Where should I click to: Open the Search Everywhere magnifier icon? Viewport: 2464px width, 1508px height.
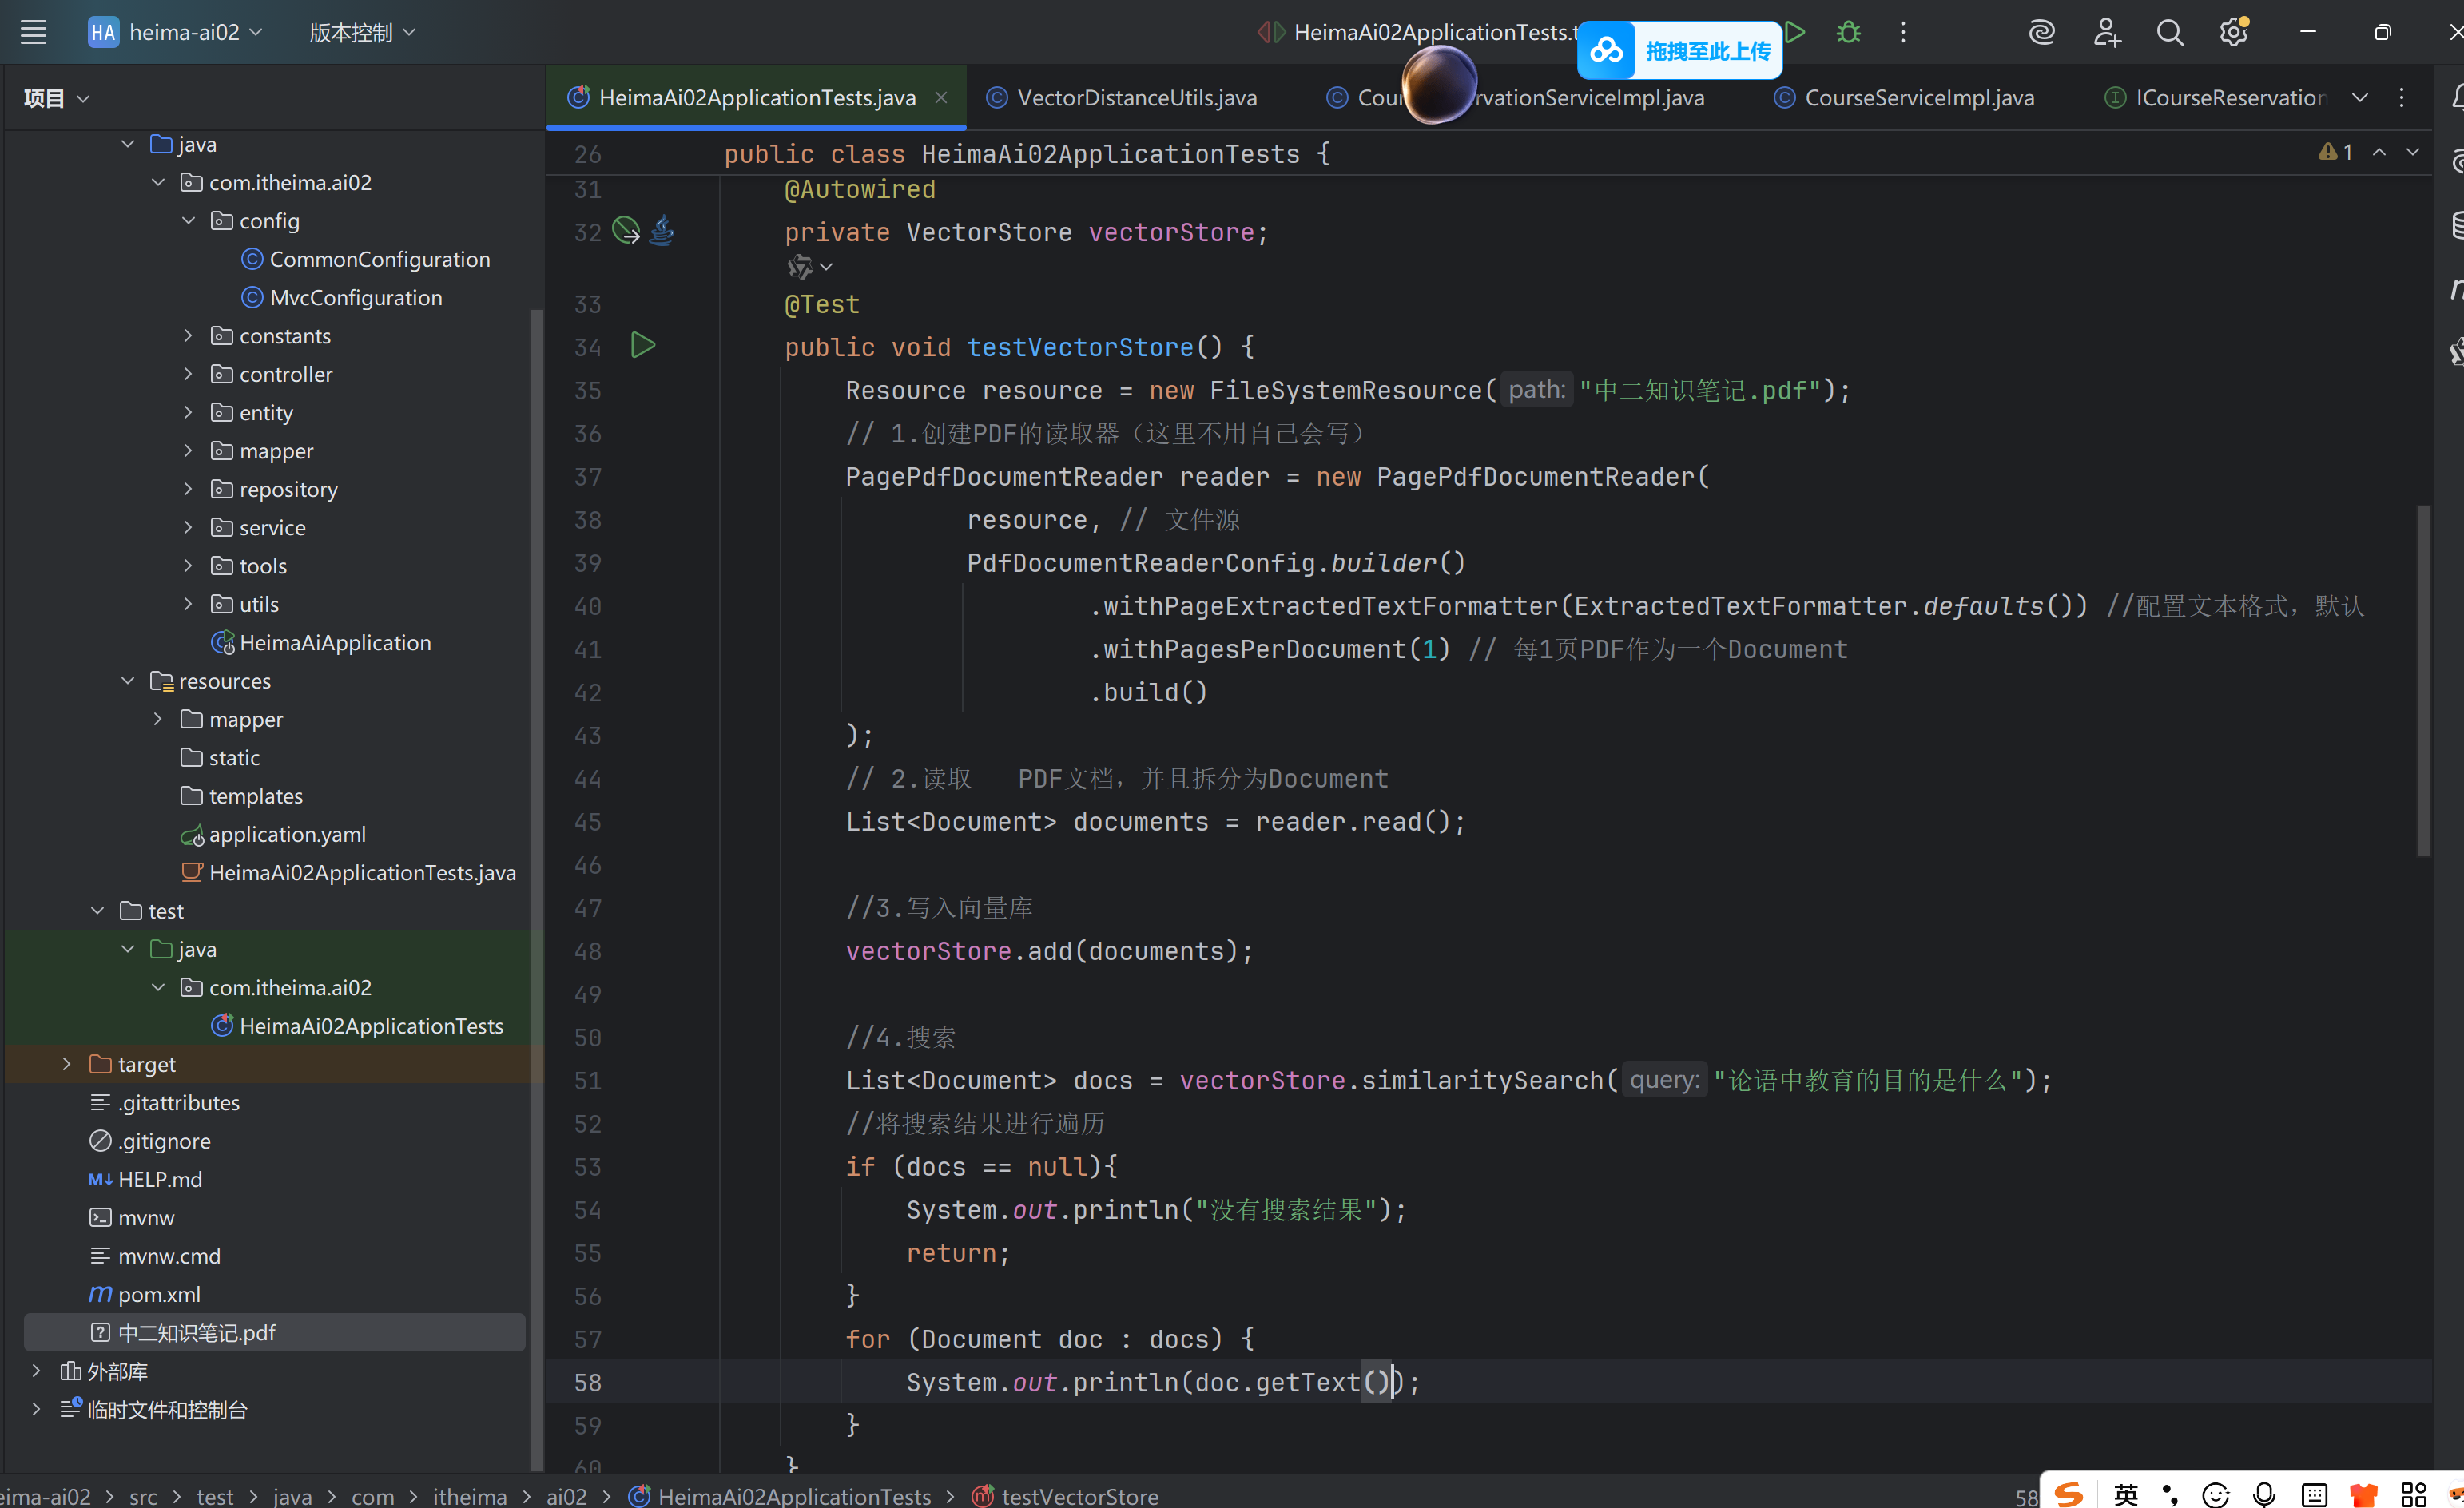(x=2169, y=32)
